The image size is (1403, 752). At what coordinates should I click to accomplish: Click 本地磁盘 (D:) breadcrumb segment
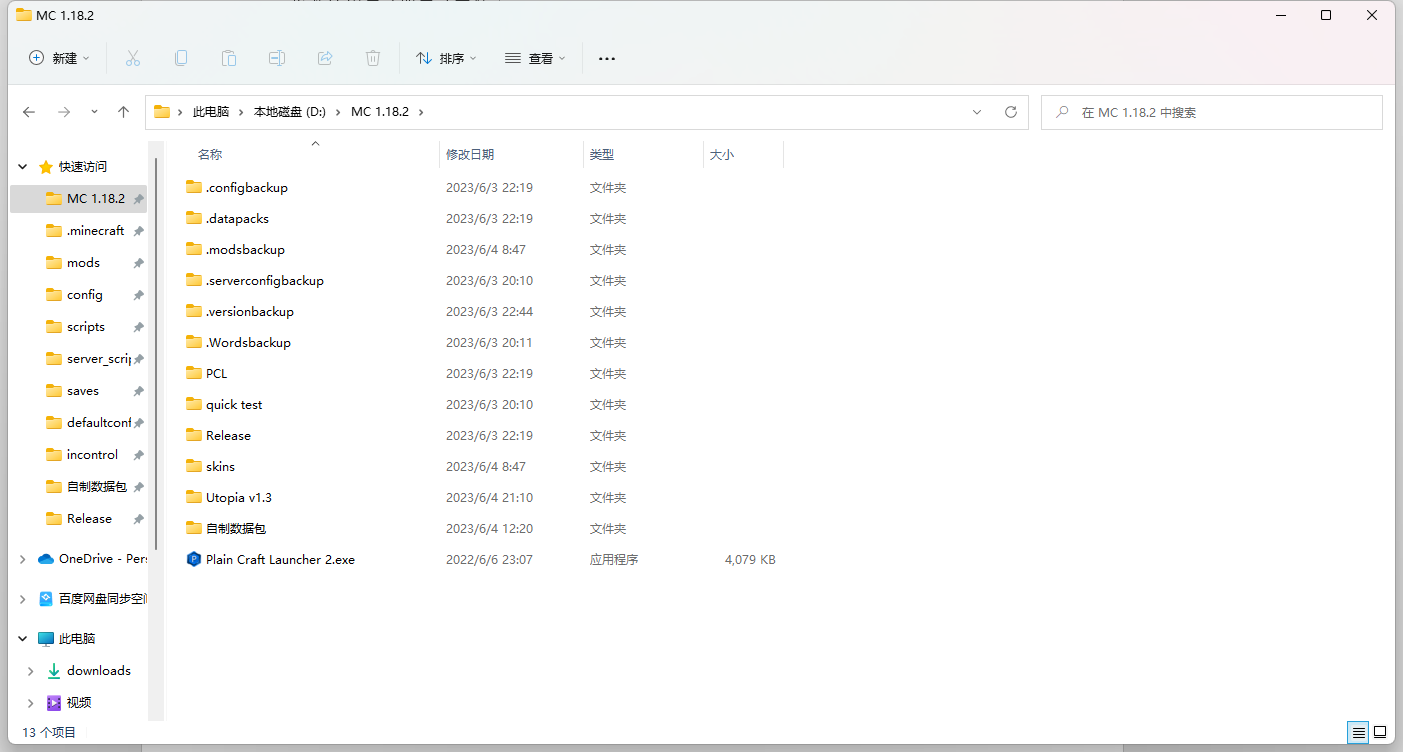click(x=290, y=112)
